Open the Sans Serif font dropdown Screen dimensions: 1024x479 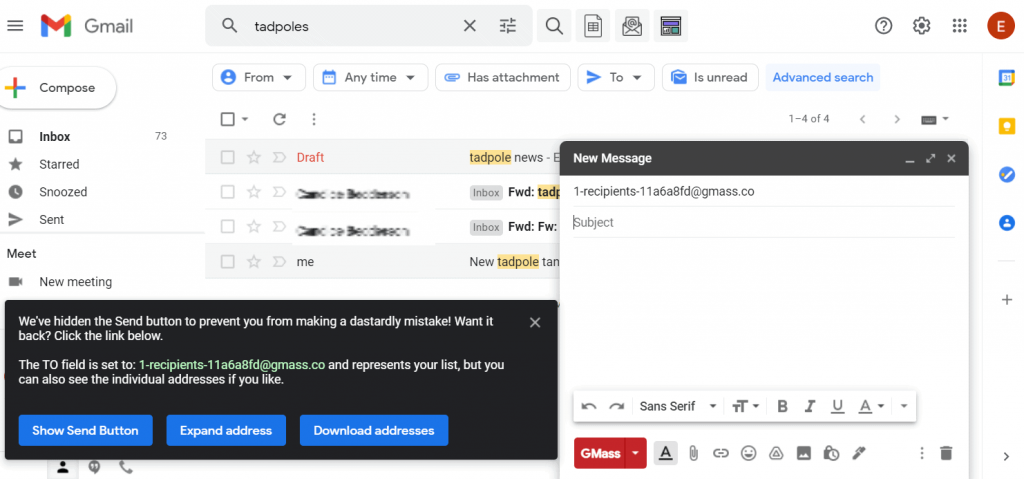[678, 406]
